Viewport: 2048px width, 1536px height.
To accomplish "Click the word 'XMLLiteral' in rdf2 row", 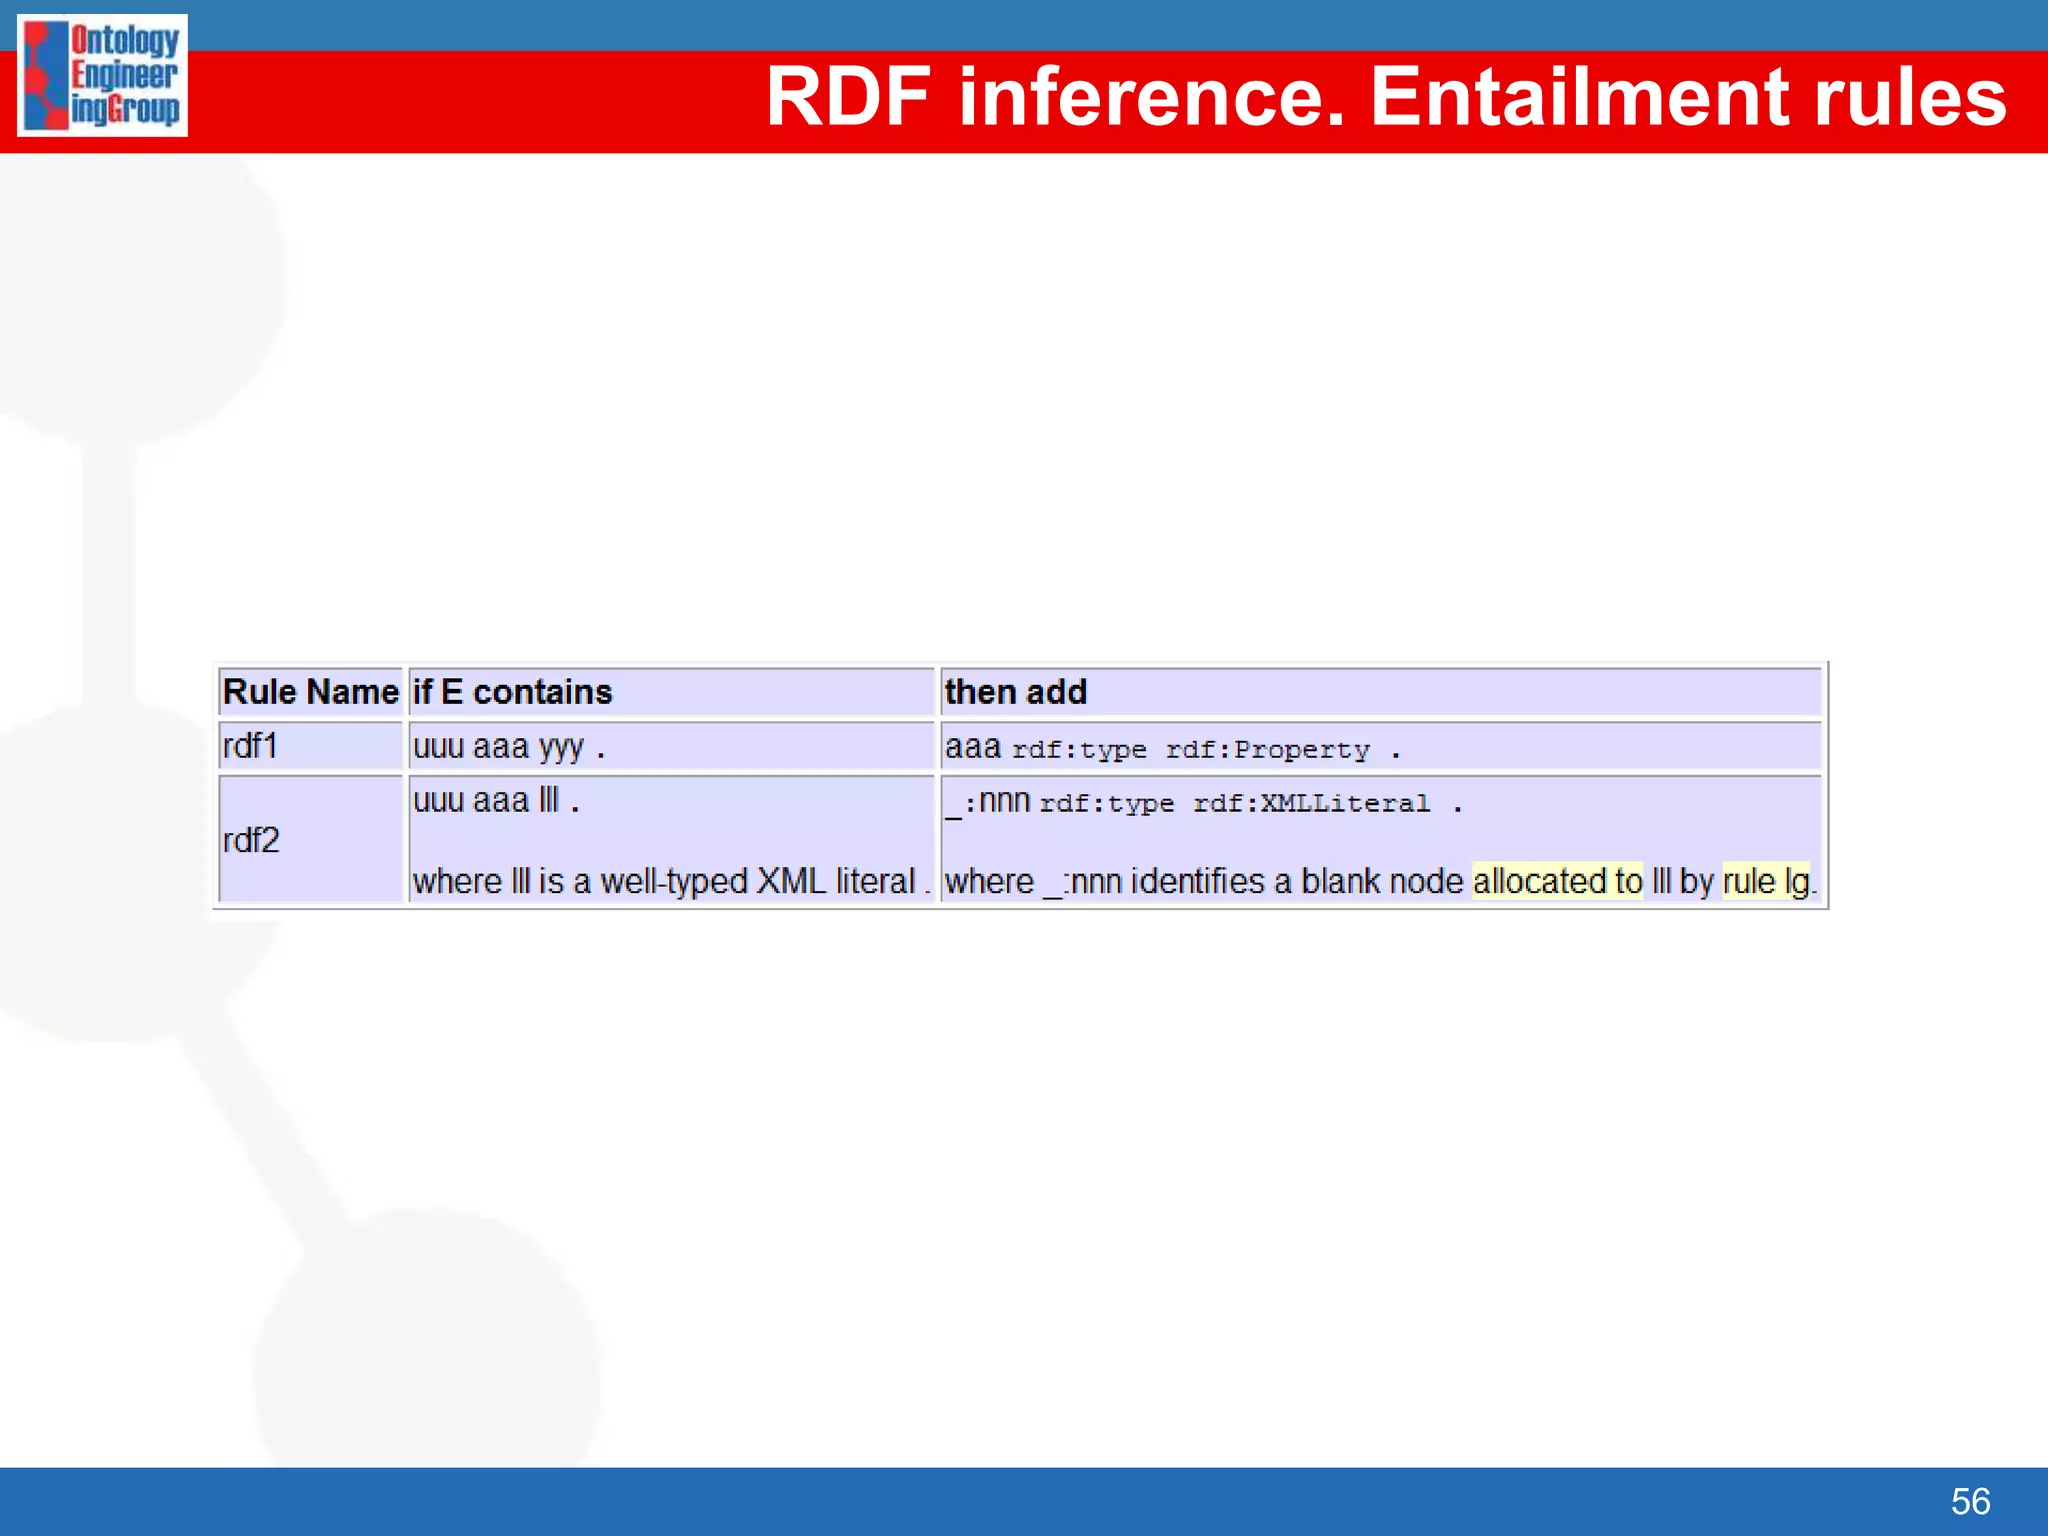I will click(x=1344, y=804).
